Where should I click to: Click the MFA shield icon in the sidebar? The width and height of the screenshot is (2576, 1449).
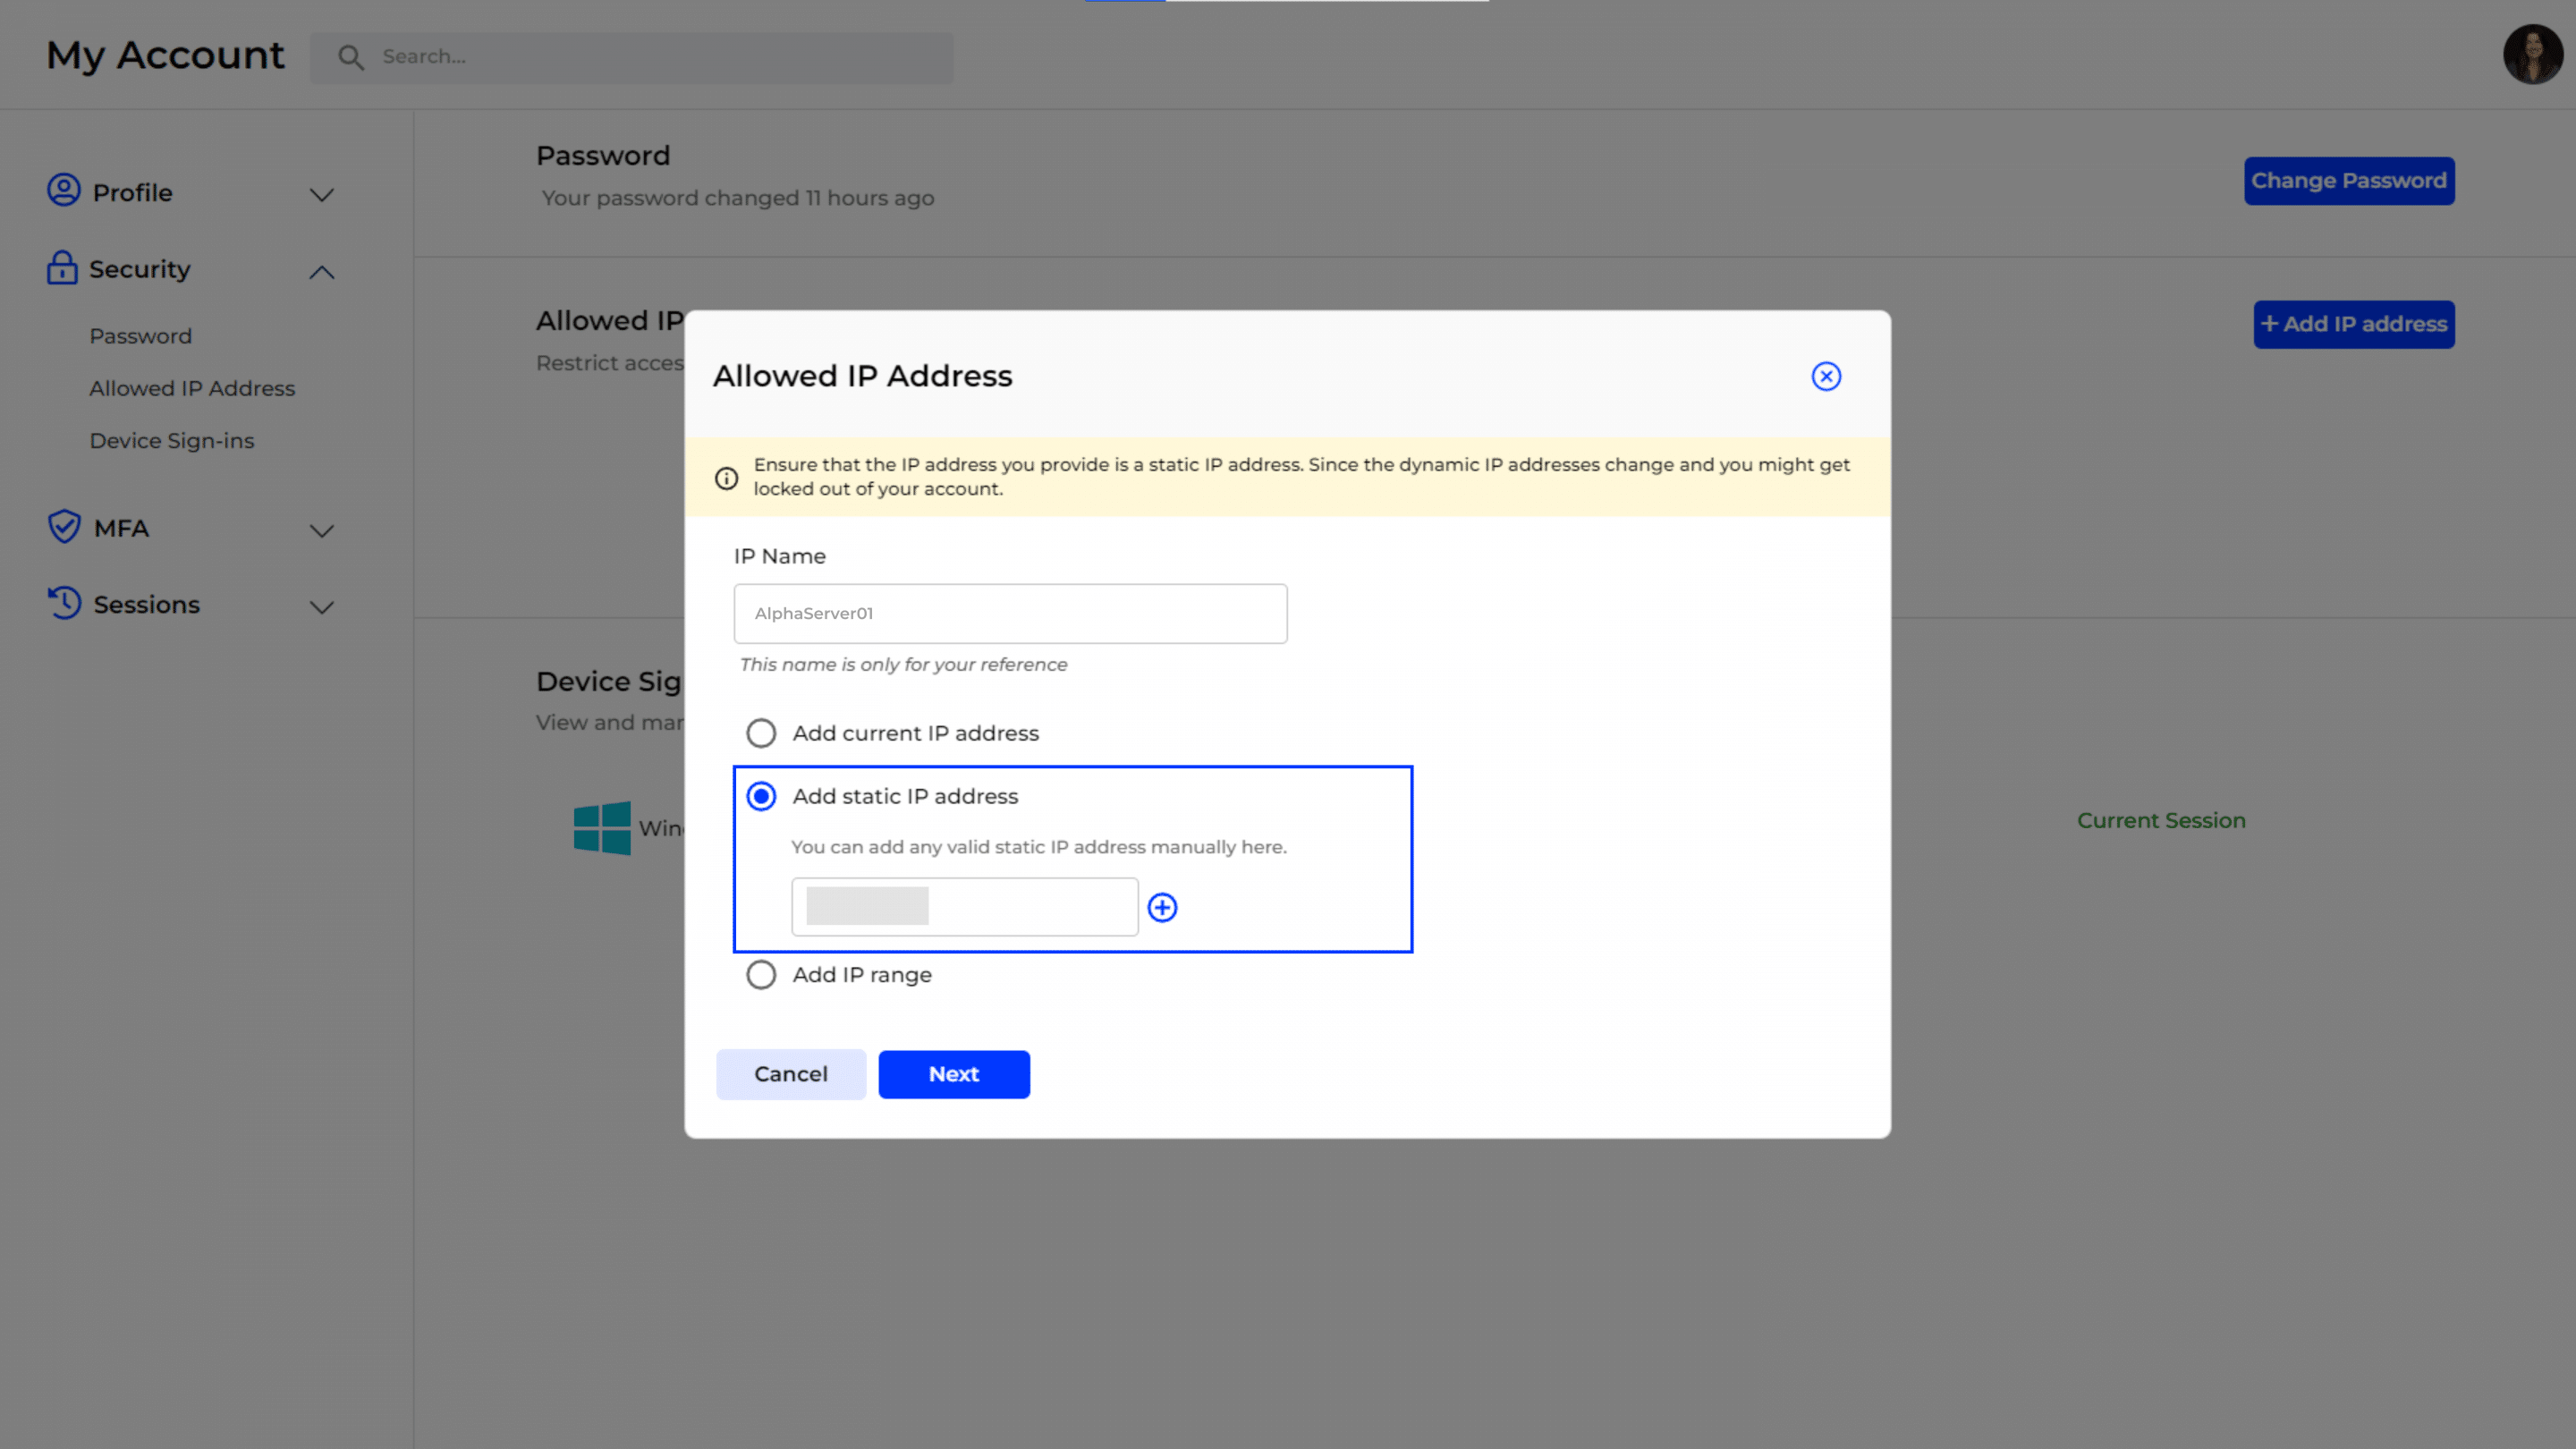pos(64,526)
